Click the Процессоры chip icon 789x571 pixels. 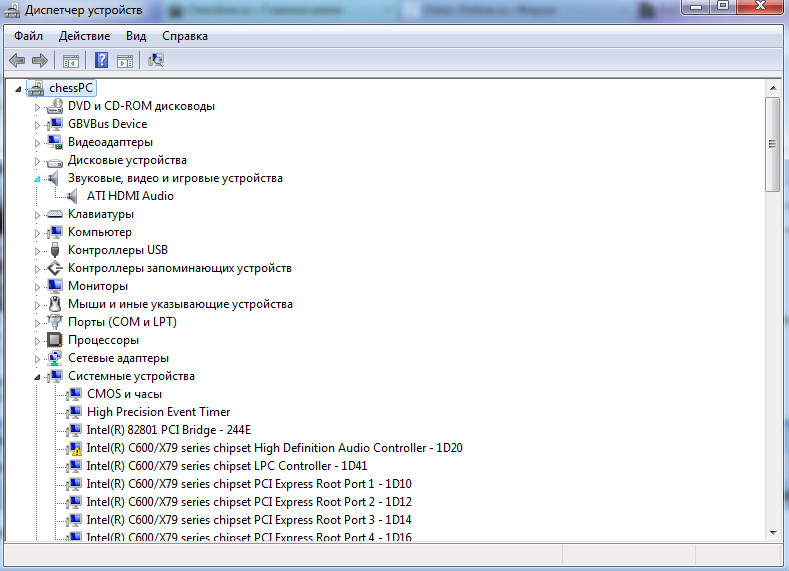click(x=54, y=340)
